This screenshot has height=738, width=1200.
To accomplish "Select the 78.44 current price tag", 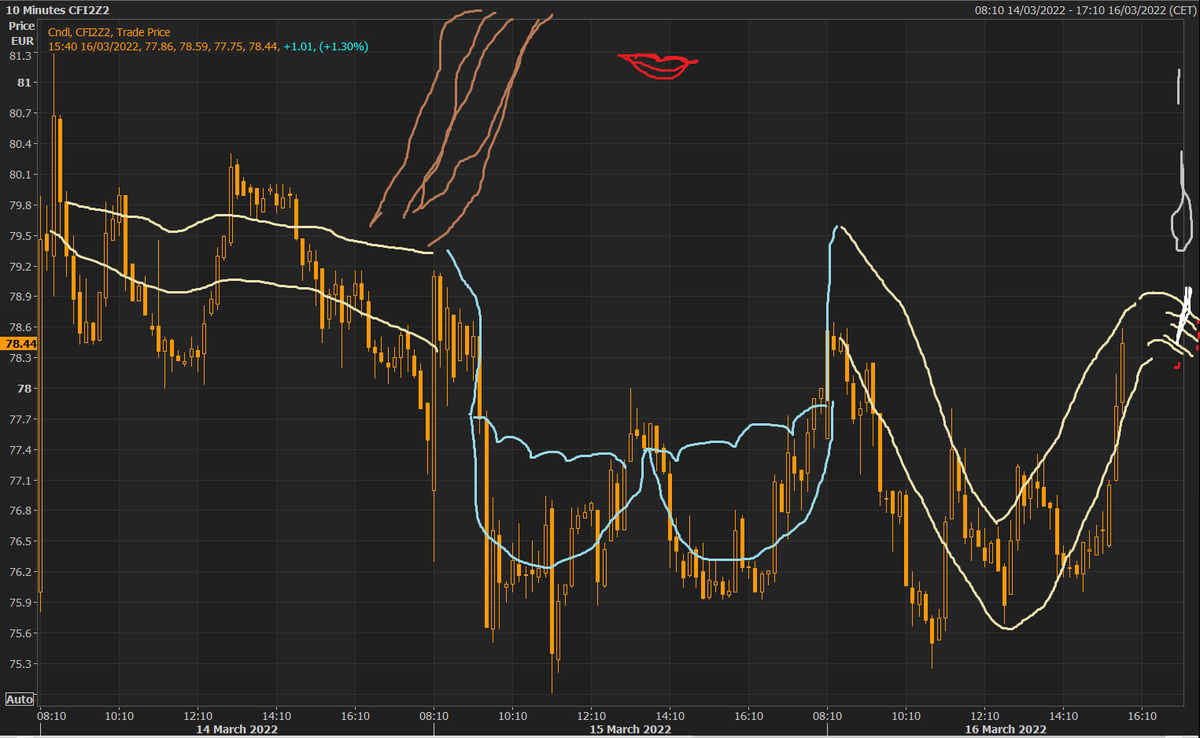I will point(21,343).
